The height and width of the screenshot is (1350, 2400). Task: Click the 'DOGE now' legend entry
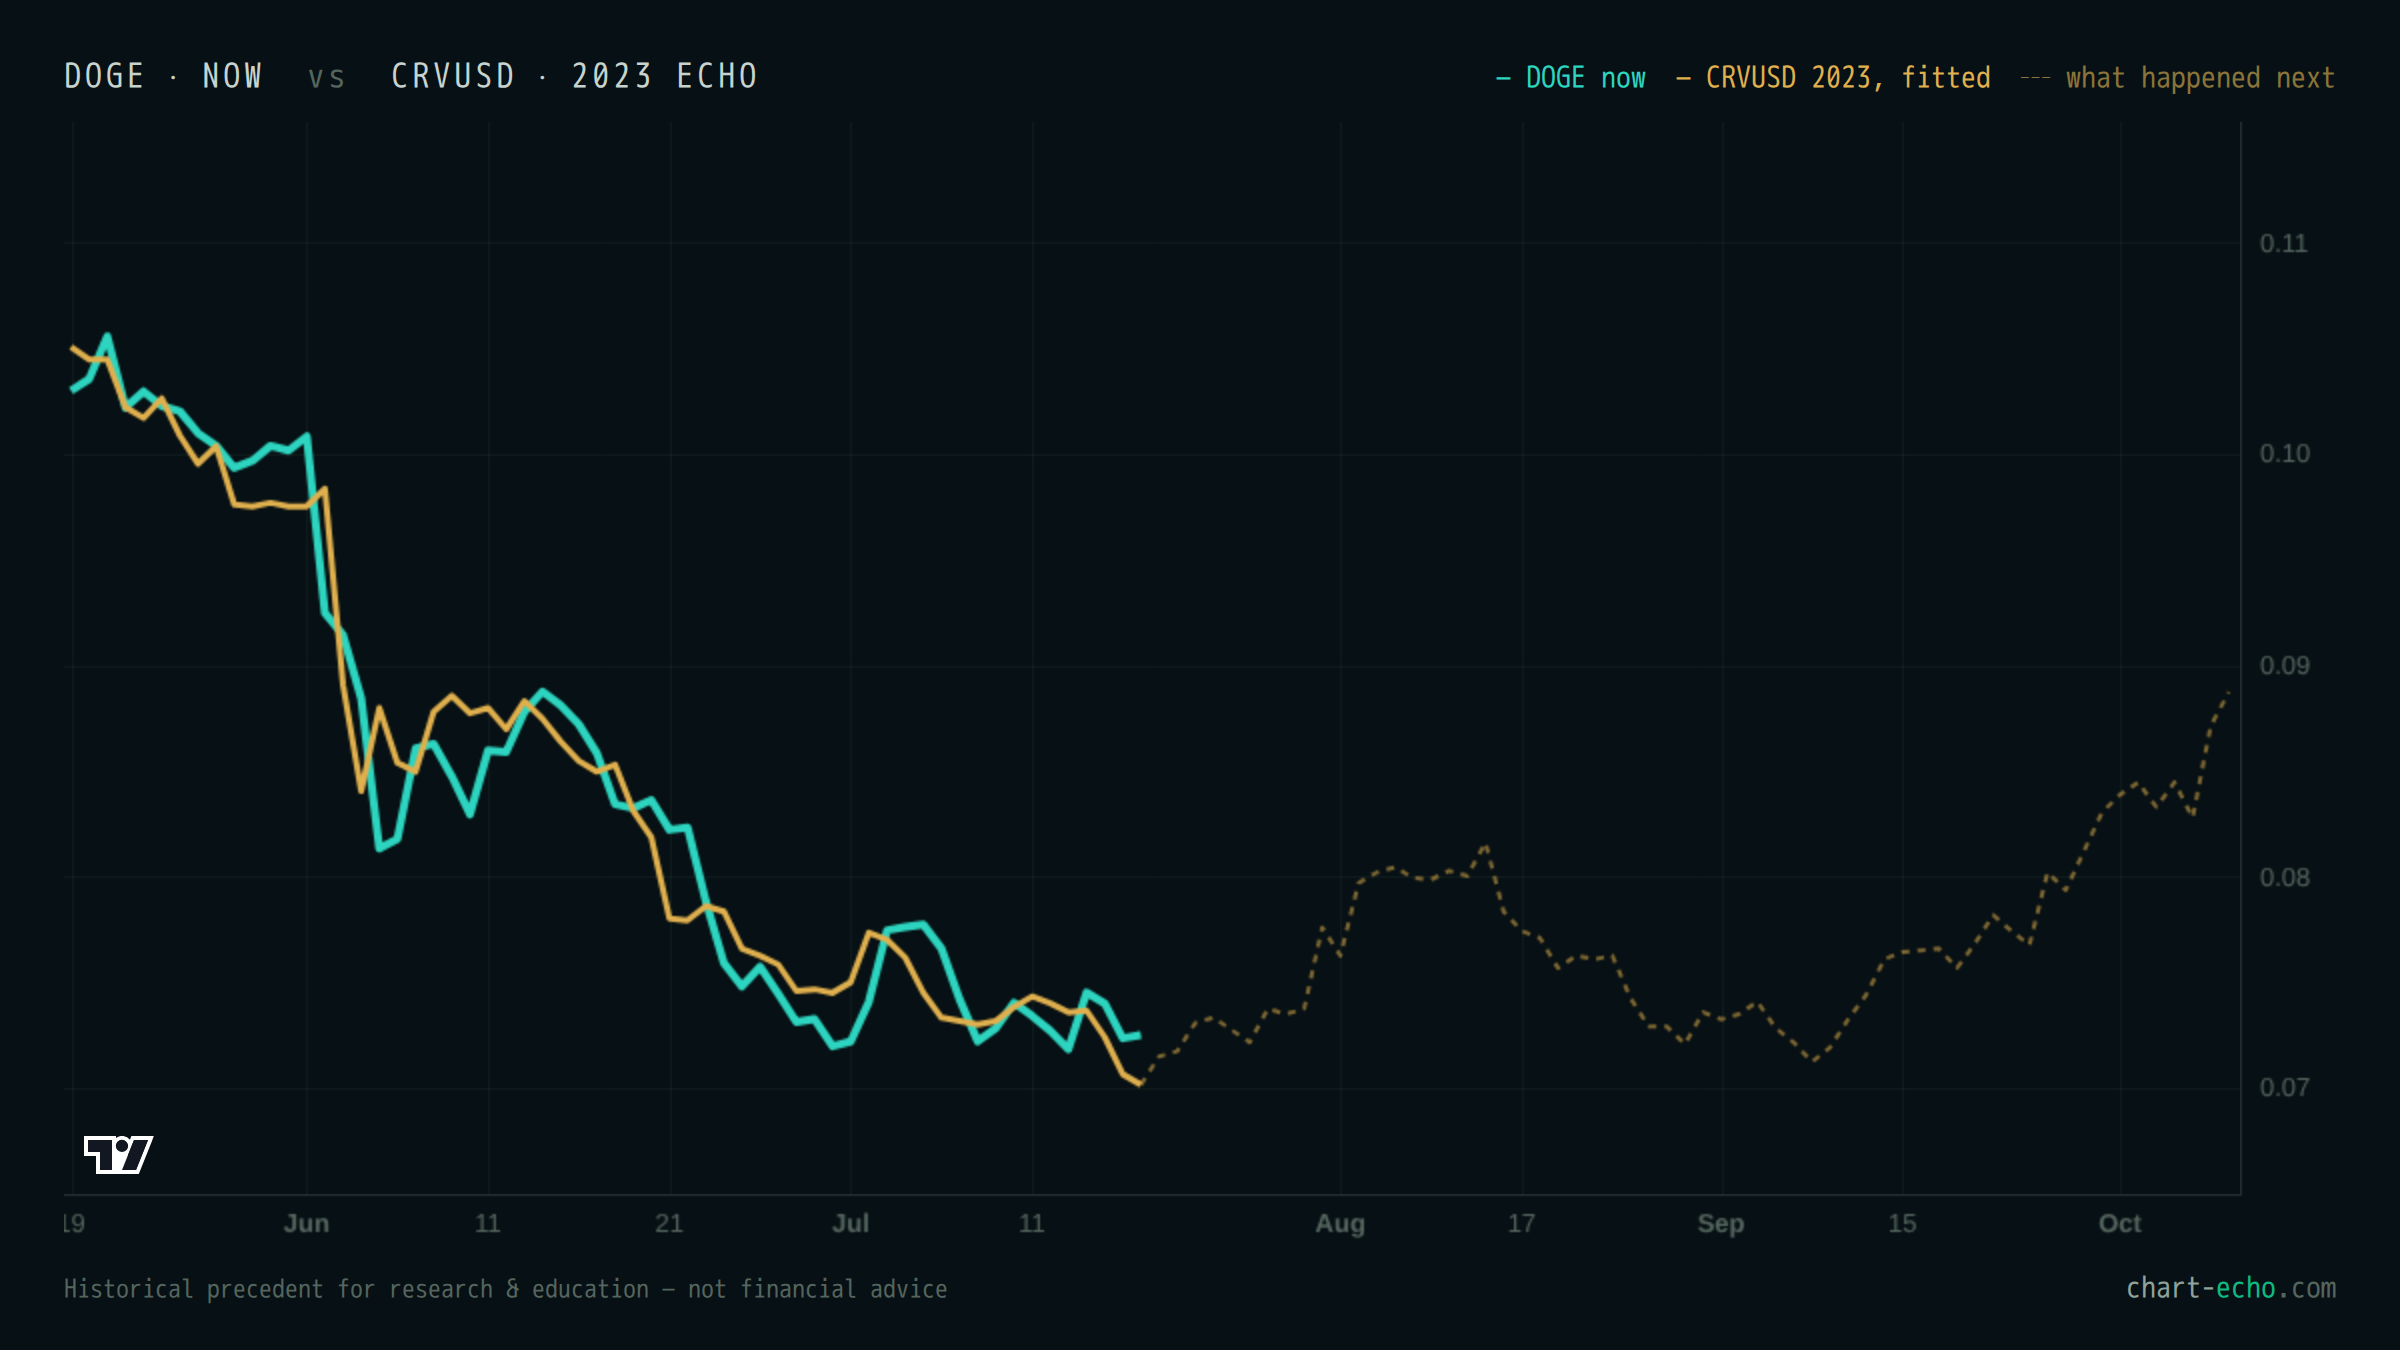[x=1570, y=78]
